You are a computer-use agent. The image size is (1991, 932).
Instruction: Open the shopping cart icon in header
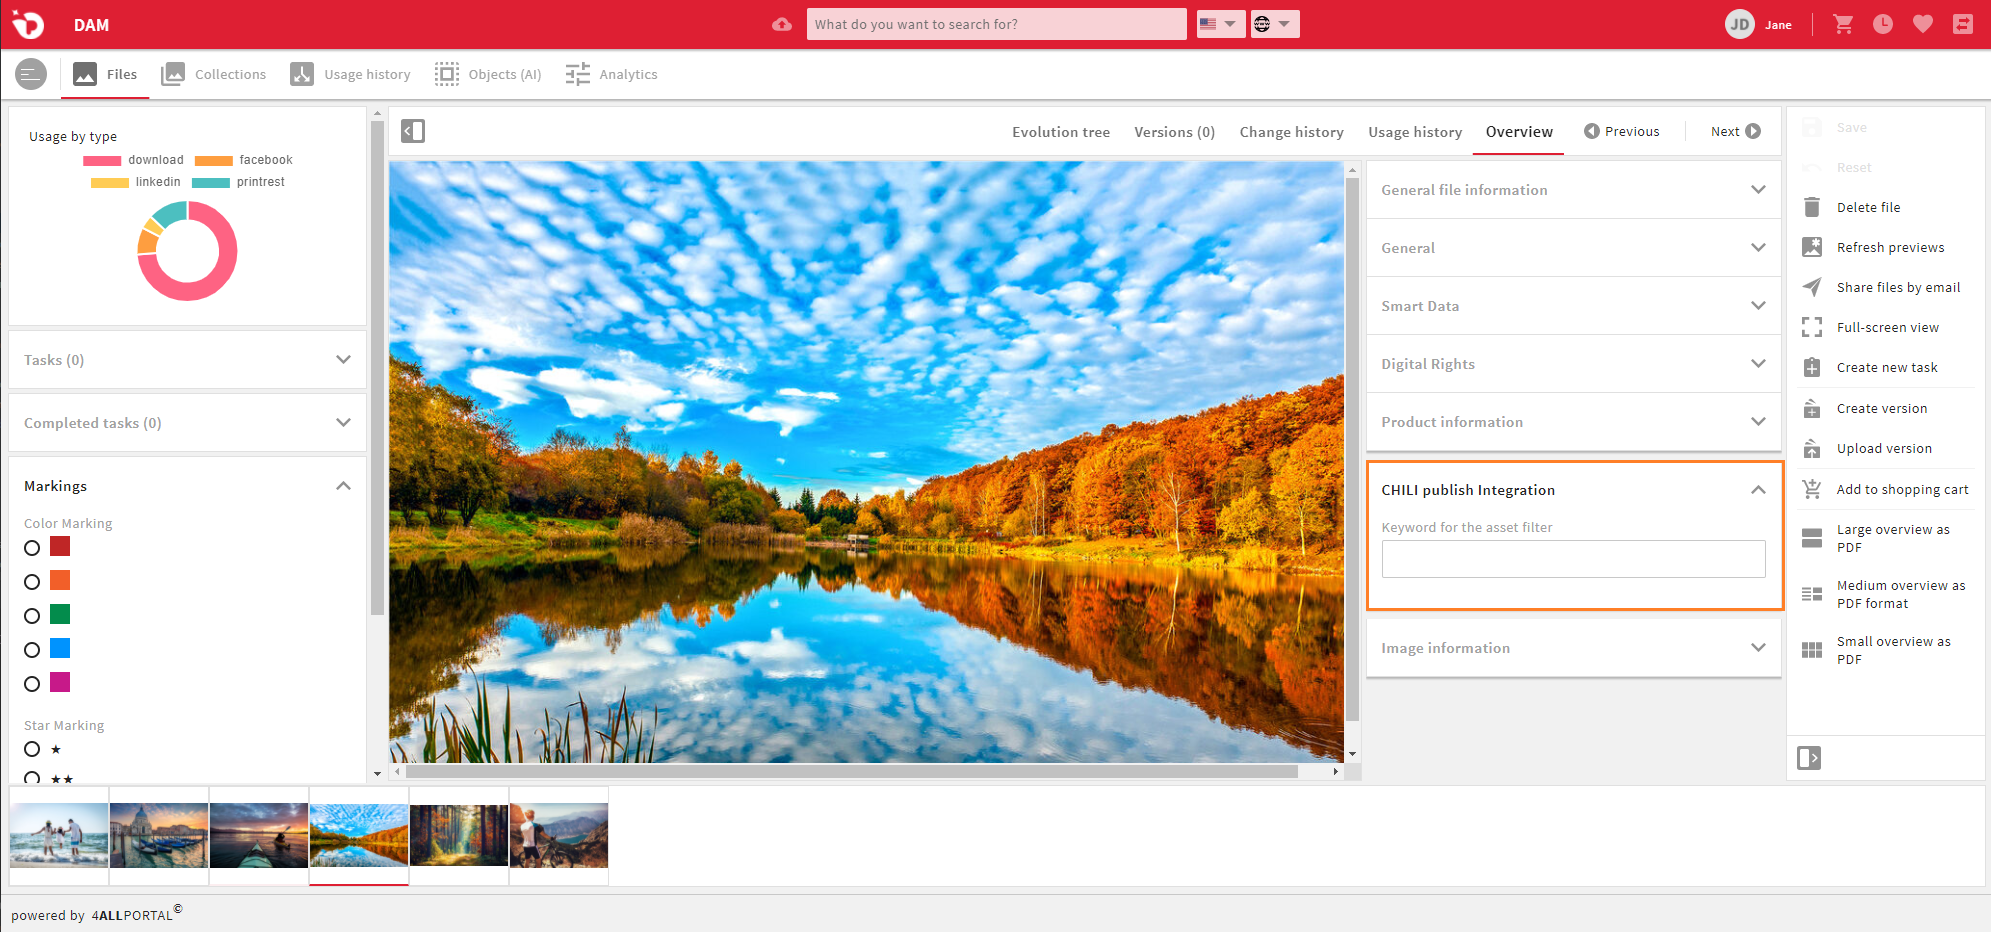(1843, 24)
